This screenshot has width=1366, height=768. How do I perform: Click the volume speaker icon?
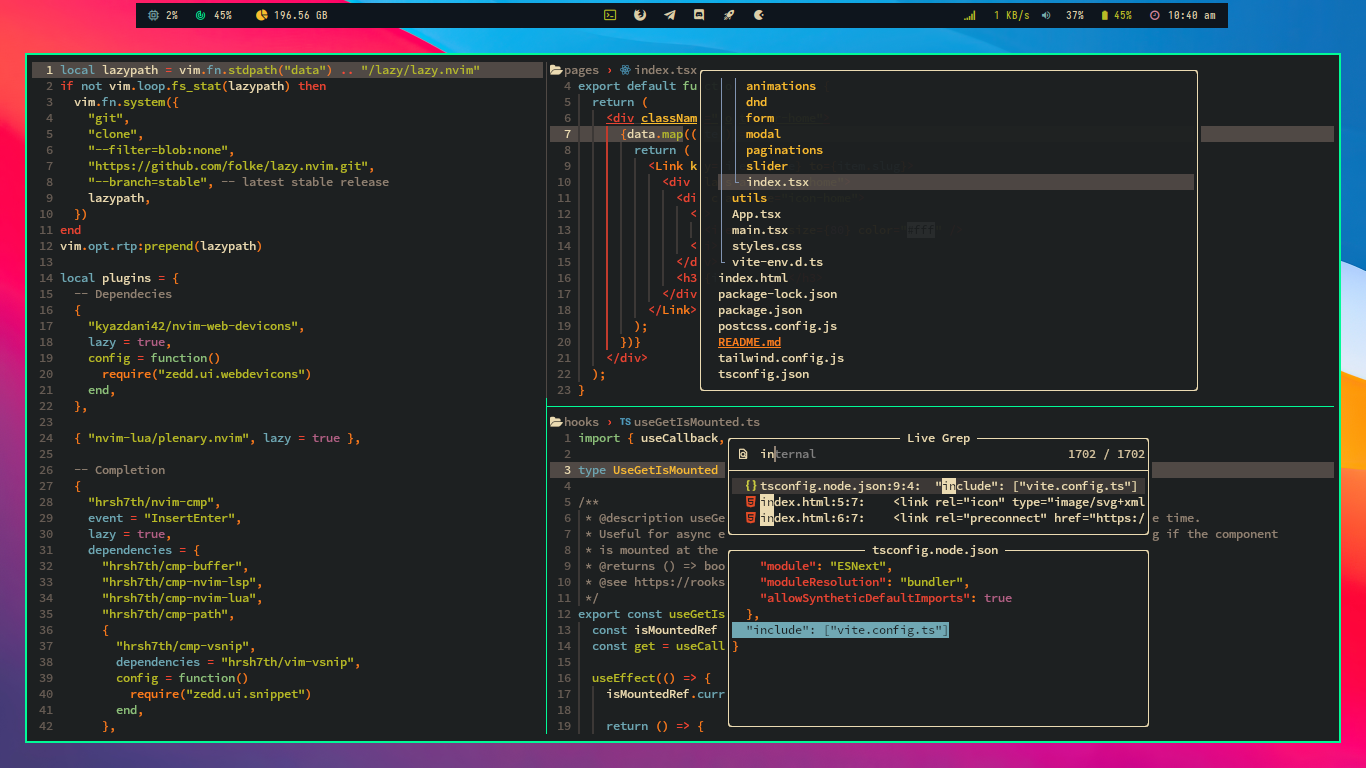click(x=1046, y=15)
